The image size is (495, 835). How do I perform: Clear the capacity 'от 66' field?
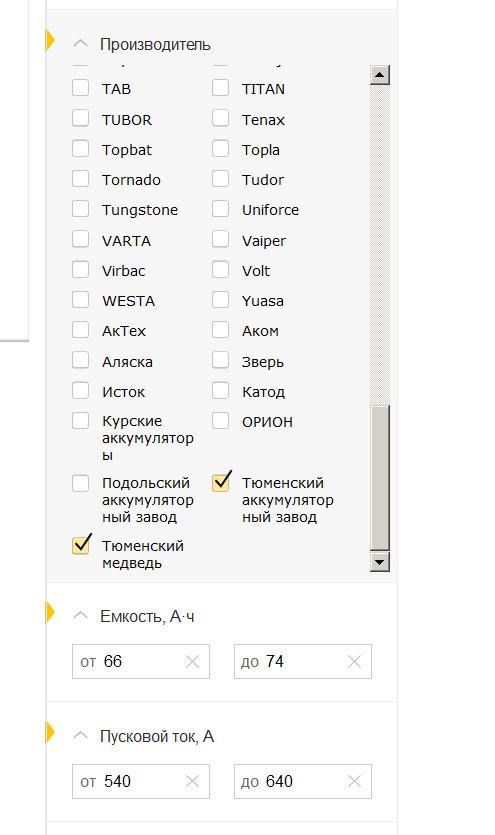(x=192, y=662)
